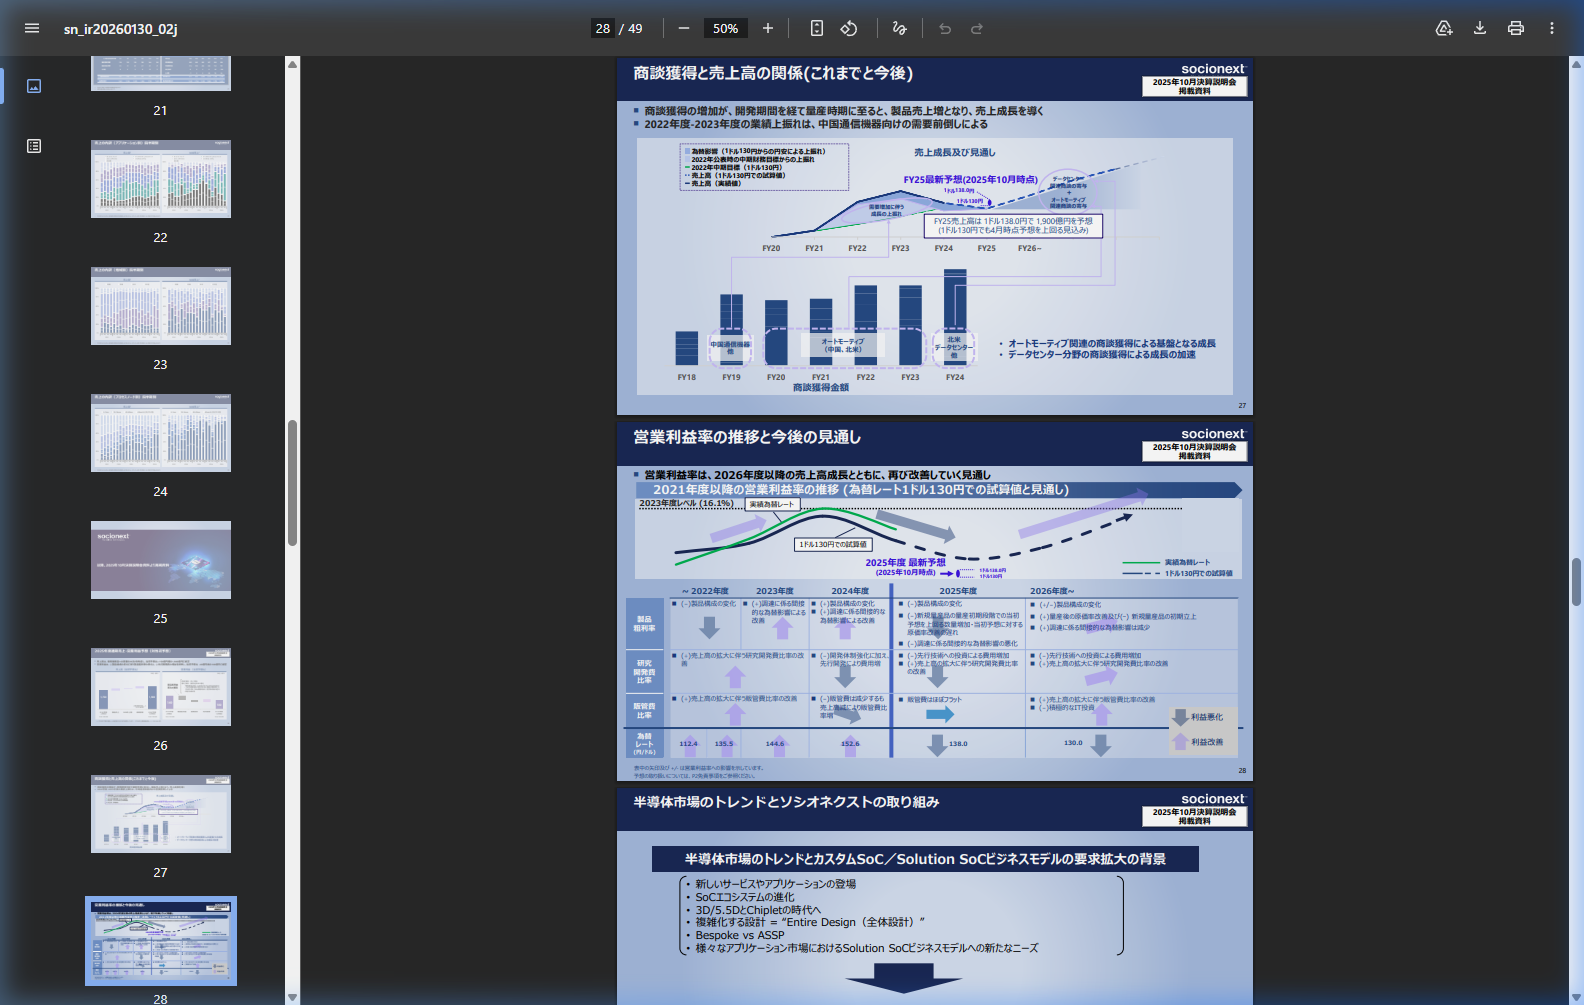The width and height of the screenshot is (1584, 1005).
Task: Switch to the document outline tab
Action: pyautogui.click(x=34, y=146)
